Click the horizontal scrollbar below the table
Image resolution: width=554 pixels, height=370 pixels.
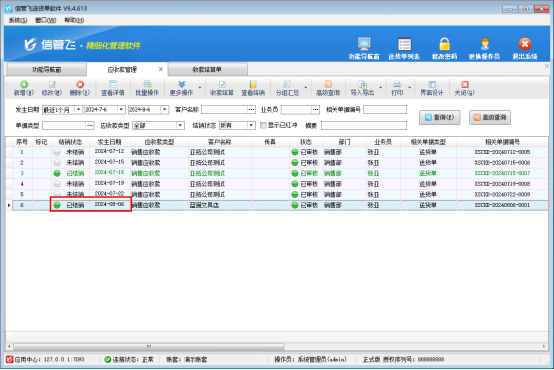(148, 346)
